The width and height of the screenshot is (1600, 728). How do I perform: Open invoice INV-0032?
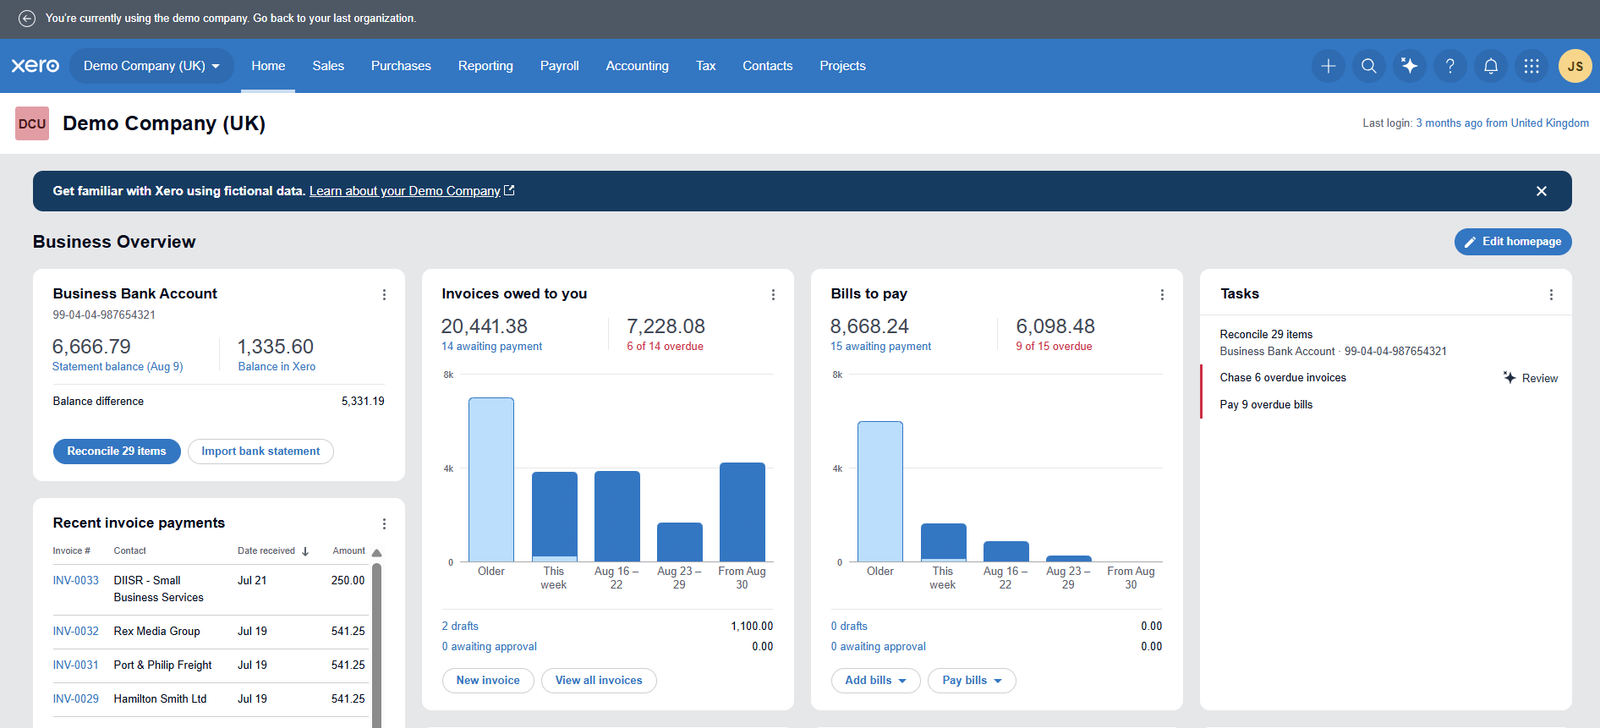click(x=76, y=632)
